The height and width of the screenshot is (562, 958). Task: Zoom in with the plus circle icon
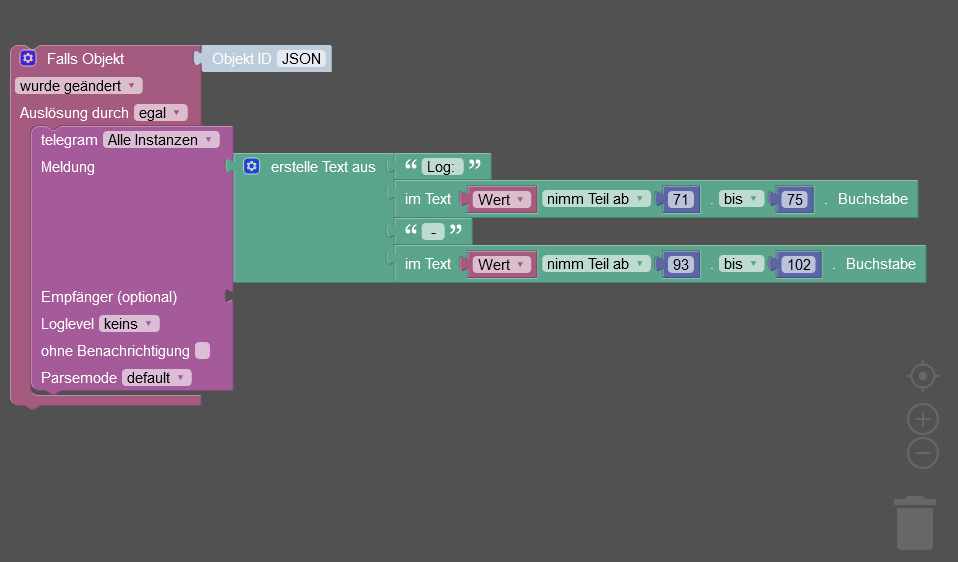pyautogui.click(x=923, y=419)
